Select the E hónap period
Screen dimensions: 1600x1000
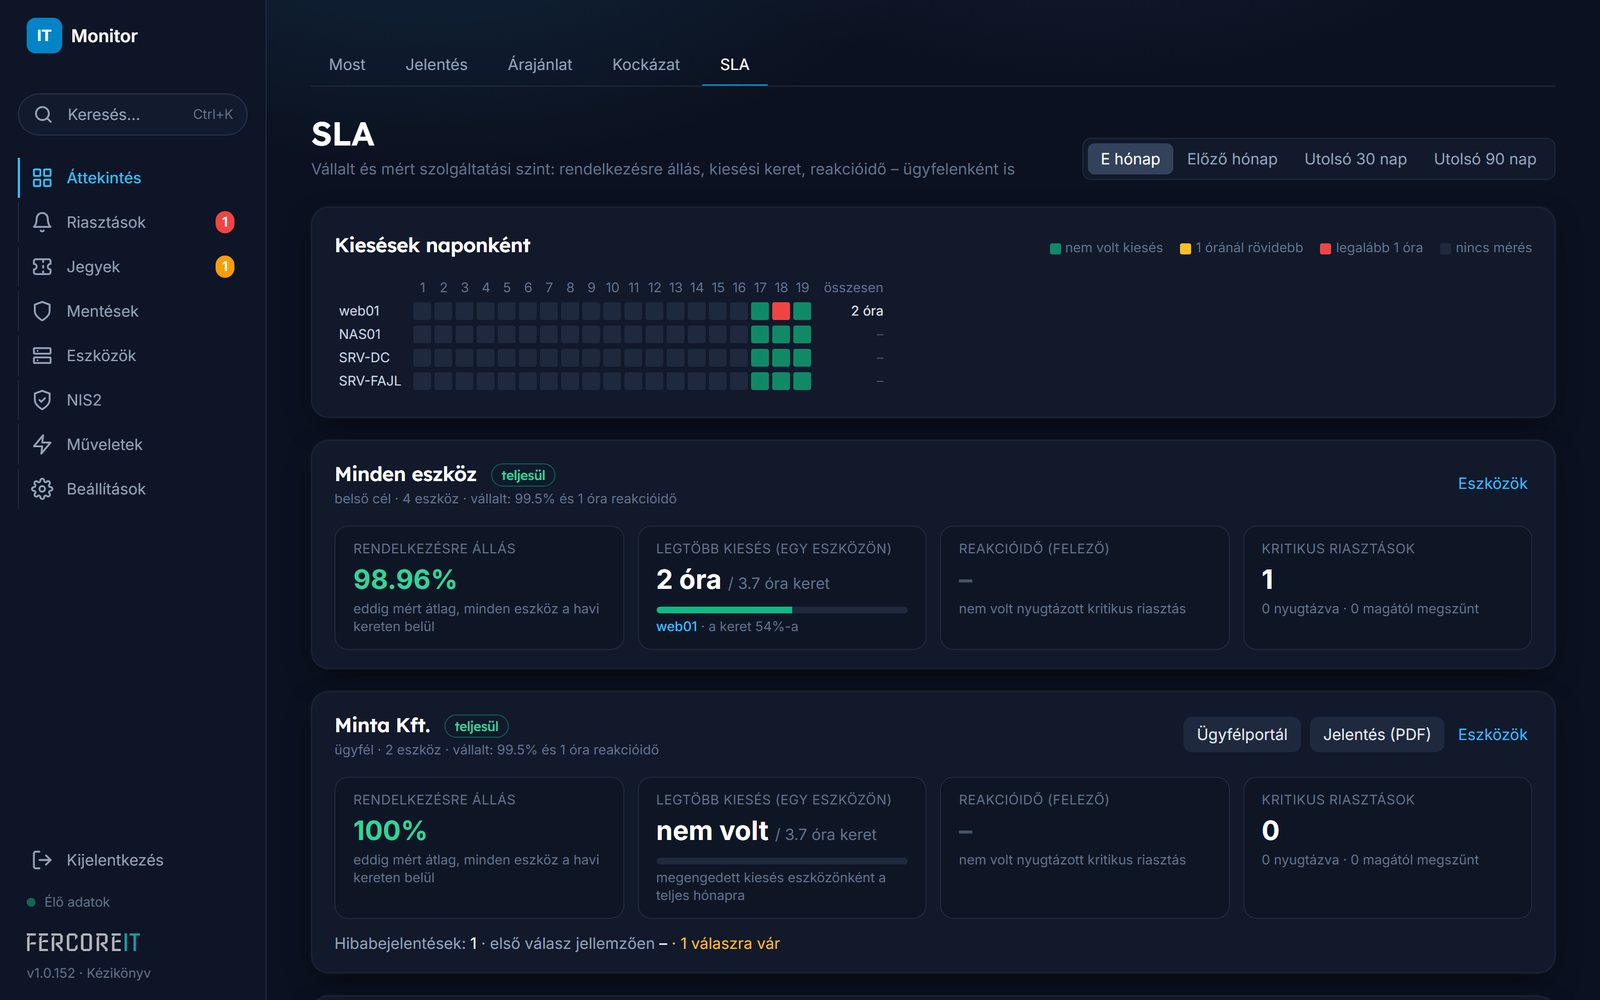pos(1130,159)
